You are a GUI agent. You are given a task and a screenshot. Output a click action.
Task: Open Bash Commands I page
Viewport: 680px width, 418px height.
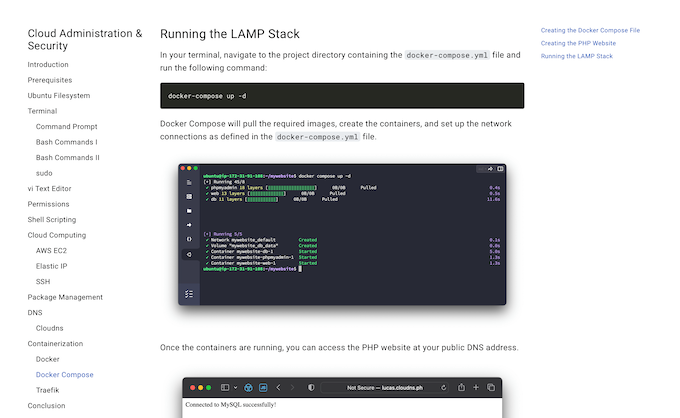click(66, 142)
